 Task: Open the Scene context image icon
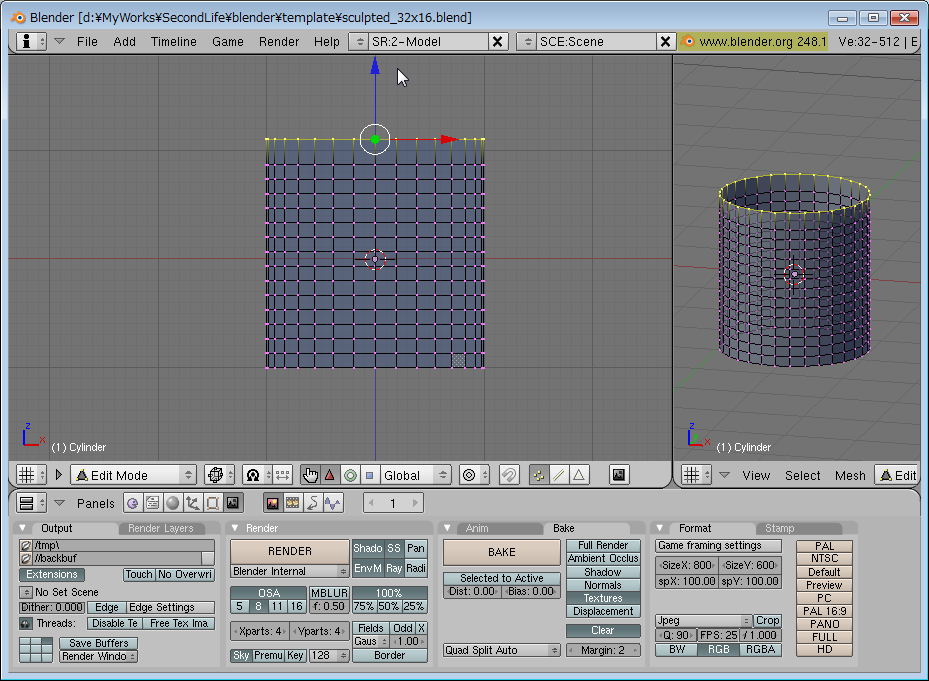tap(233, 504)
